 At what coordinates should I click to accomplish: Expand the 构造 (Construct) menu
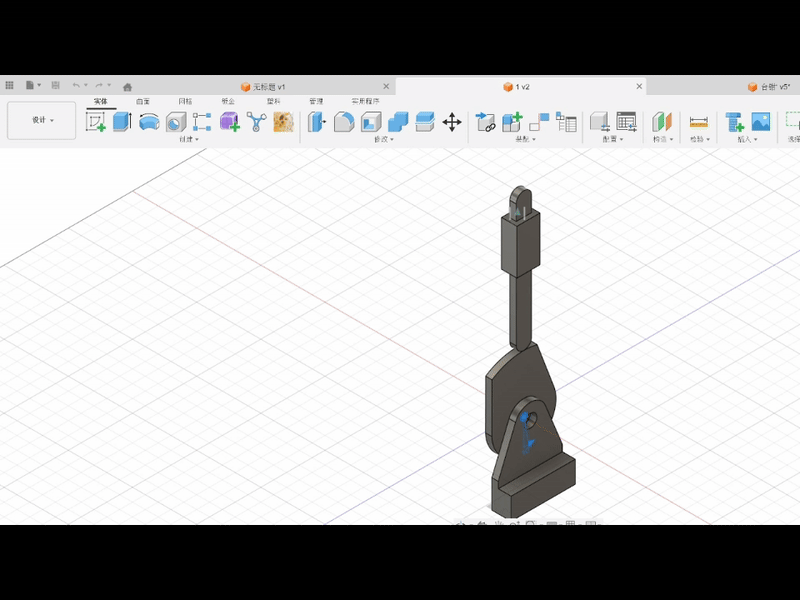663,139
